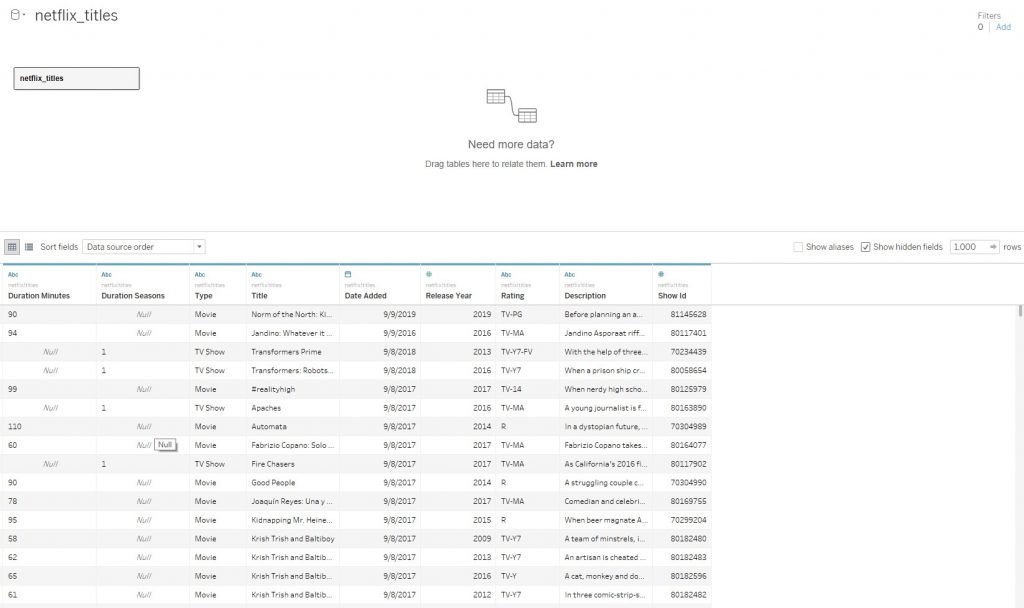Select the Duration Minutes column header

pyautogui.click(x=50, y=285)
